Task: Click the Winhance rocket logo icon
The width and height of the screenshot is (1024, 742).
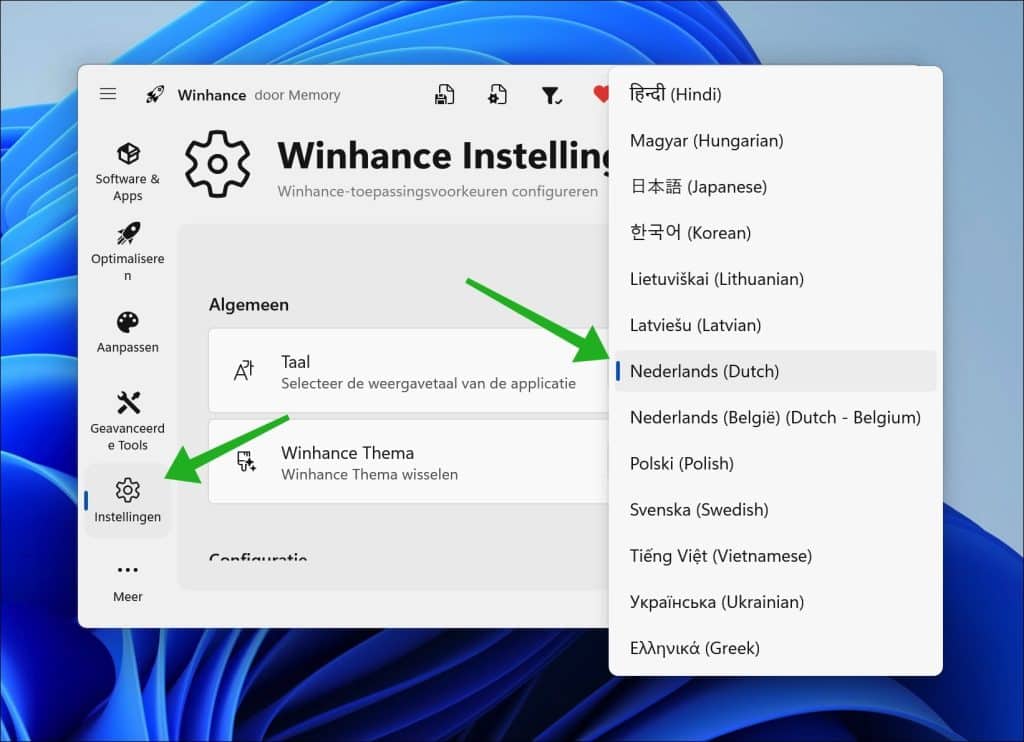Action: [x=155, y=95]
